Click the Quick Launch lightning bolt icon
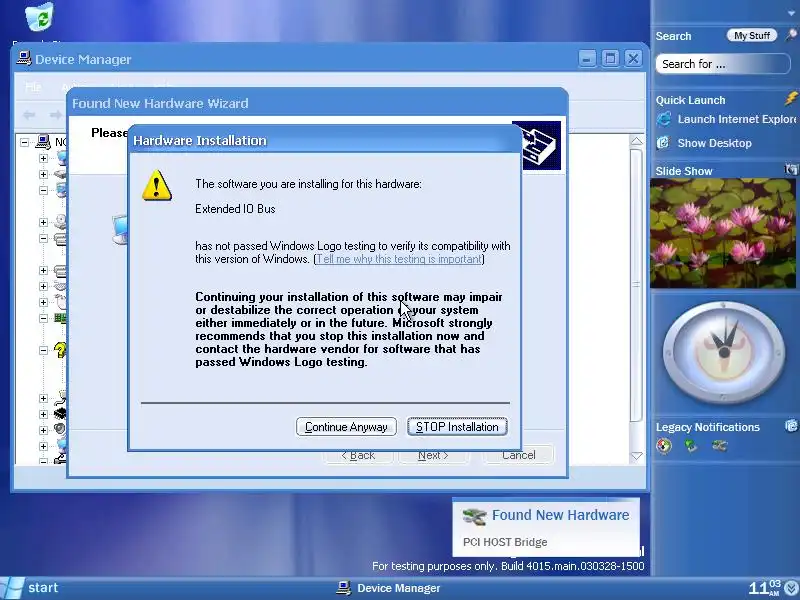 [x=791, y=98]
